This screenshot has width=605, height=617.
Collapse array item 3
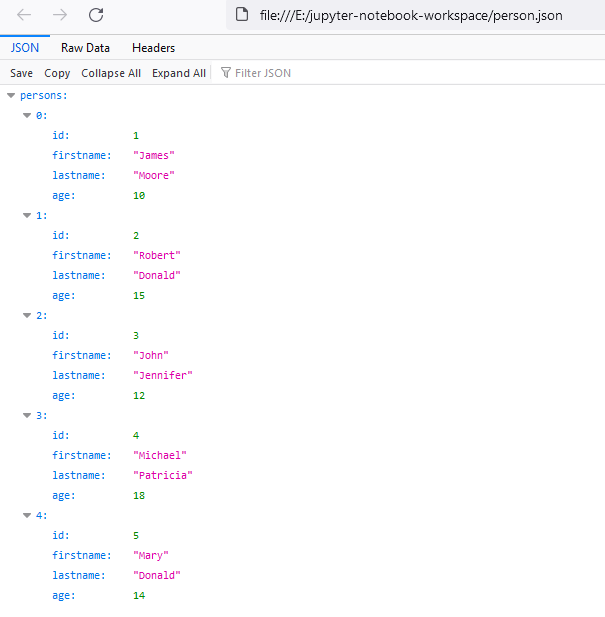point(27,416)
